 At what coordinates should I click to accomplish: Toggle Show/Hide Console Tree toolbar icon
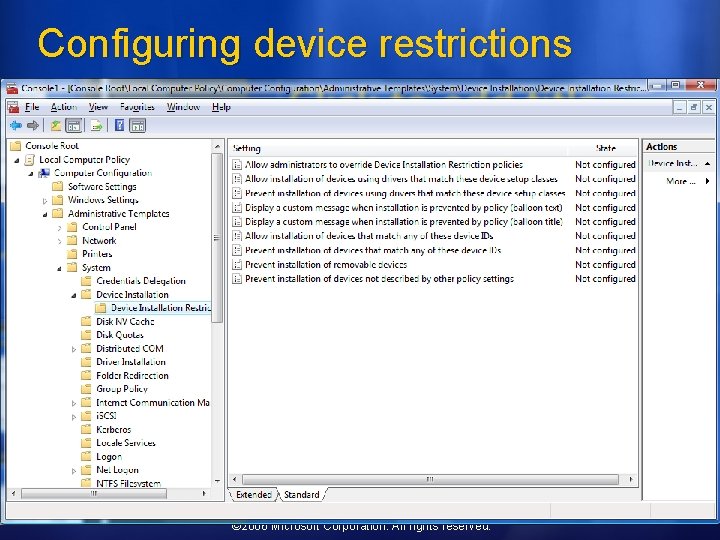point(74,125)
